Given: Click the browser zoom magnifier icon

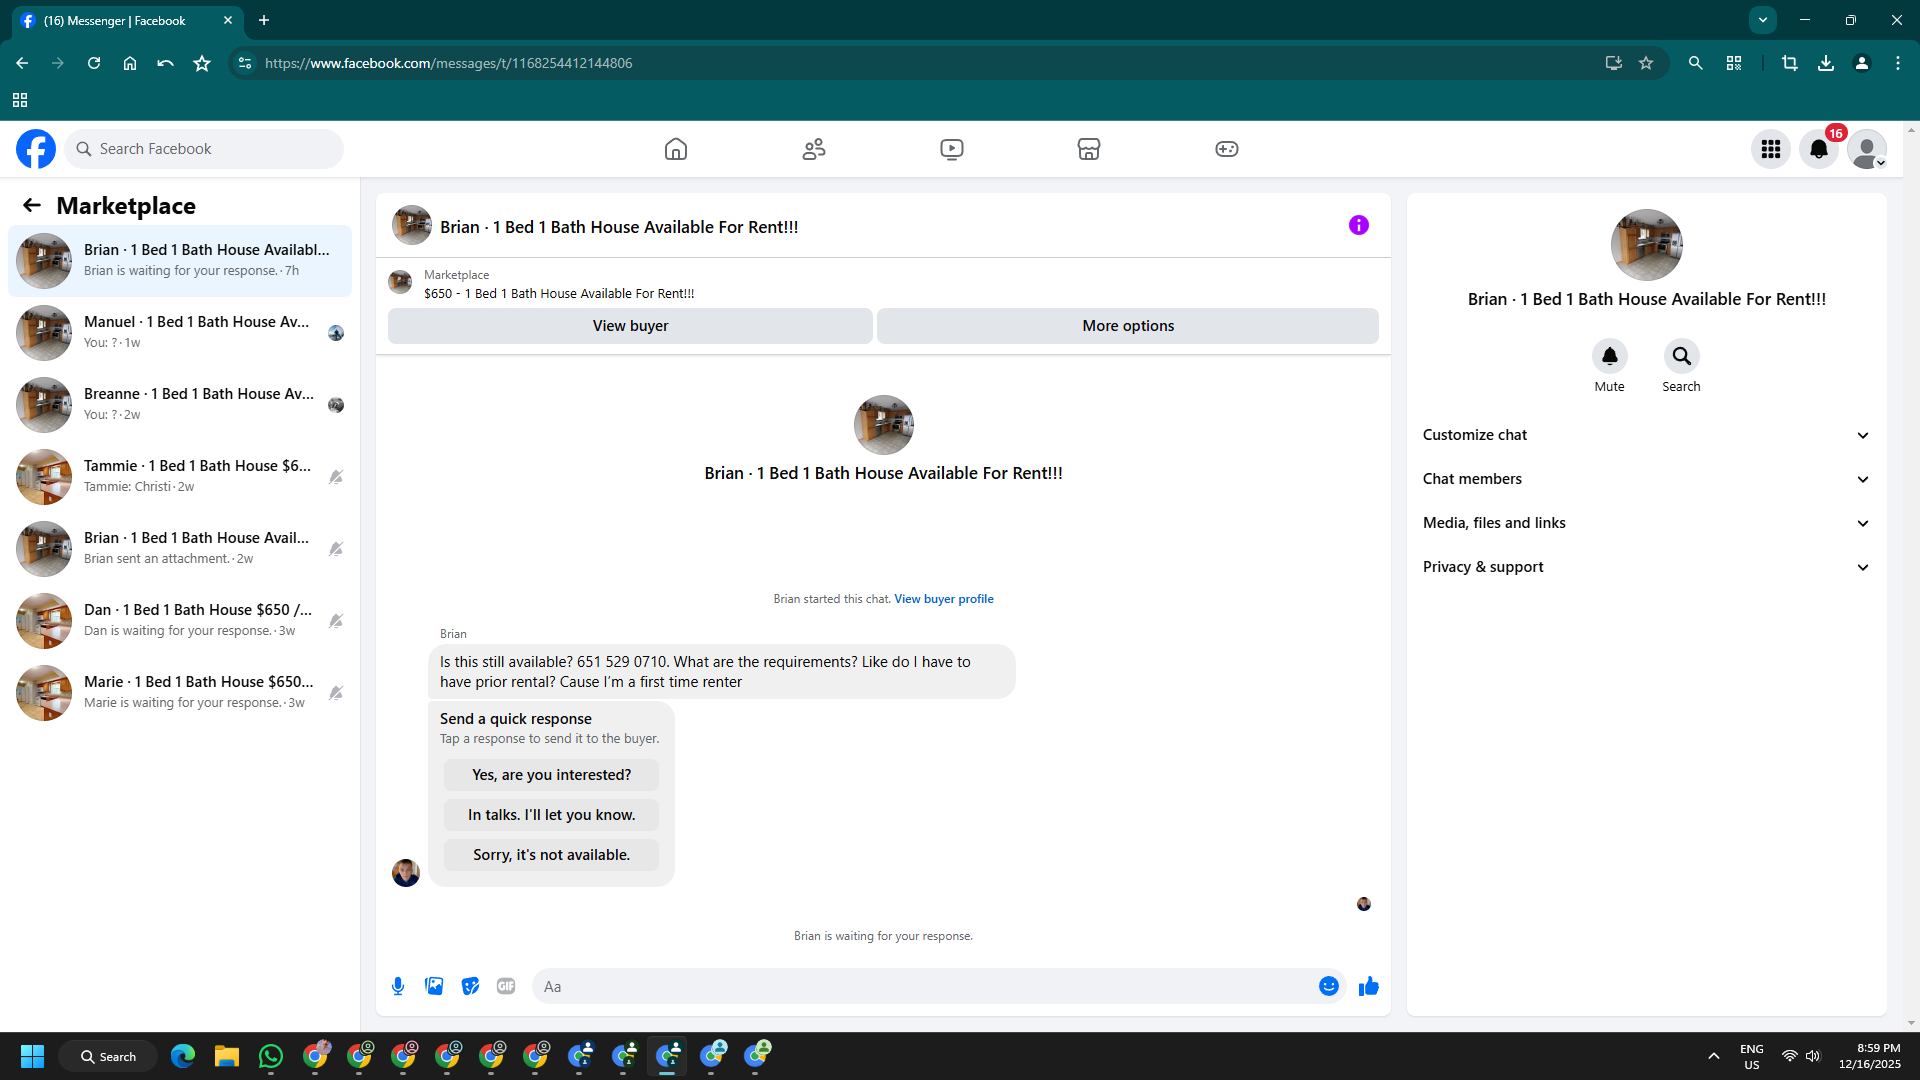Looking at the screenshot, I should (1696, 63).
